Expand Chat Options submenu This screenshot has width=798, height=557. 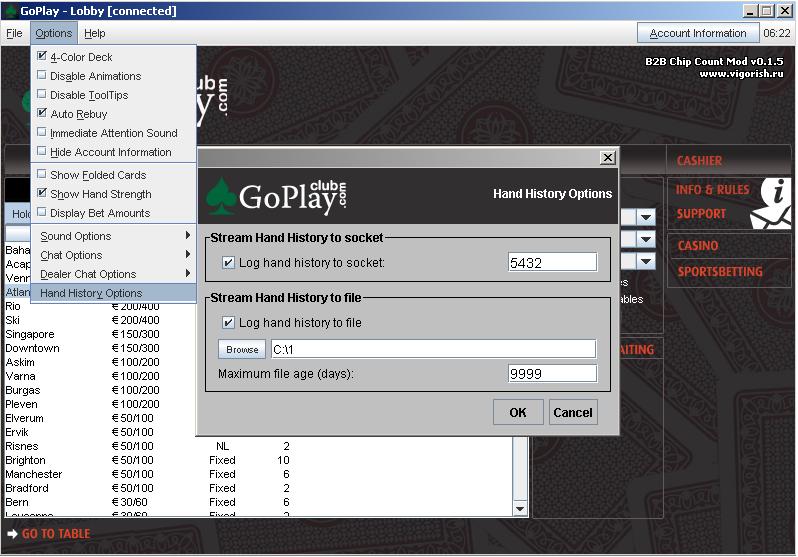tap(113, 255)
